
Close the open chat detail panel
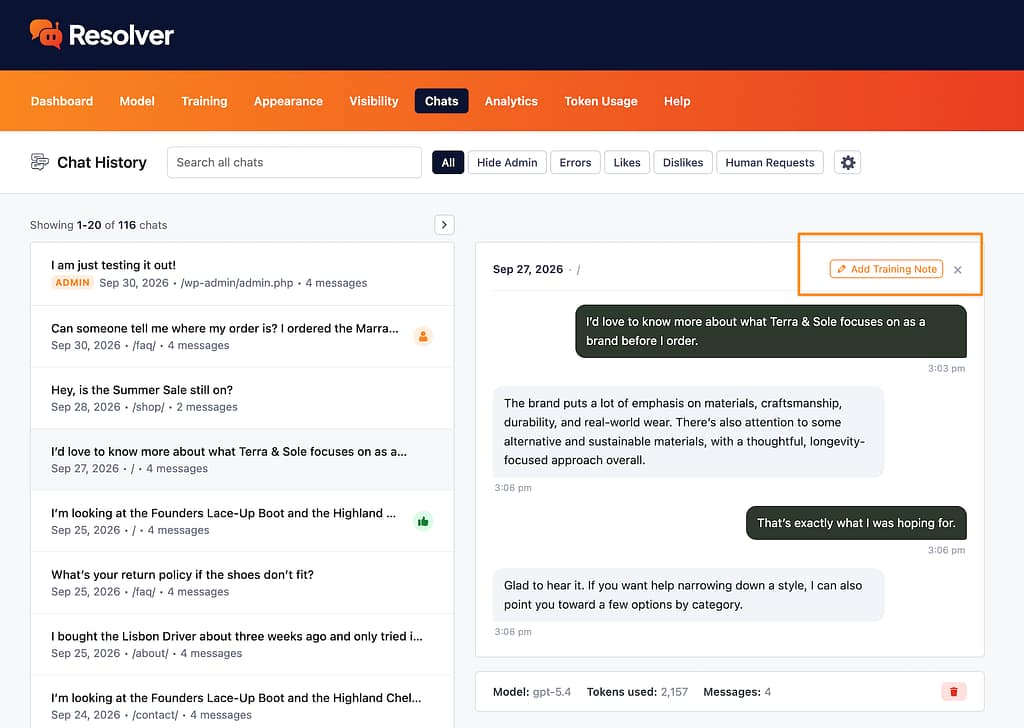click(x=957, y=270)
